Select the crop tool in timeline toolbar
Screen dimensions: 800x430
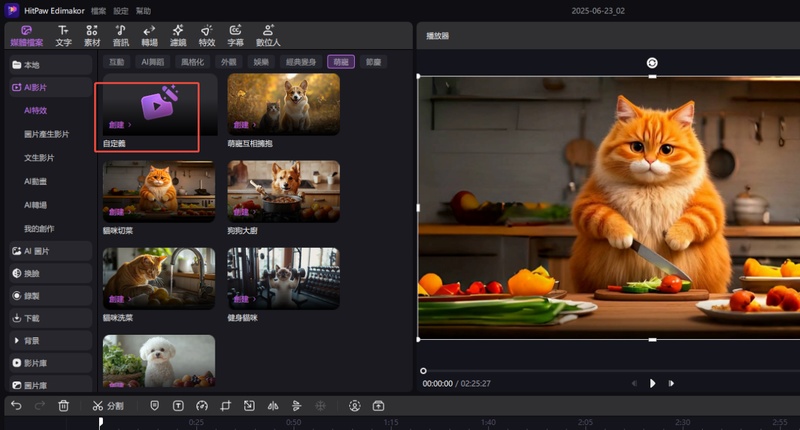coord(226,406)
